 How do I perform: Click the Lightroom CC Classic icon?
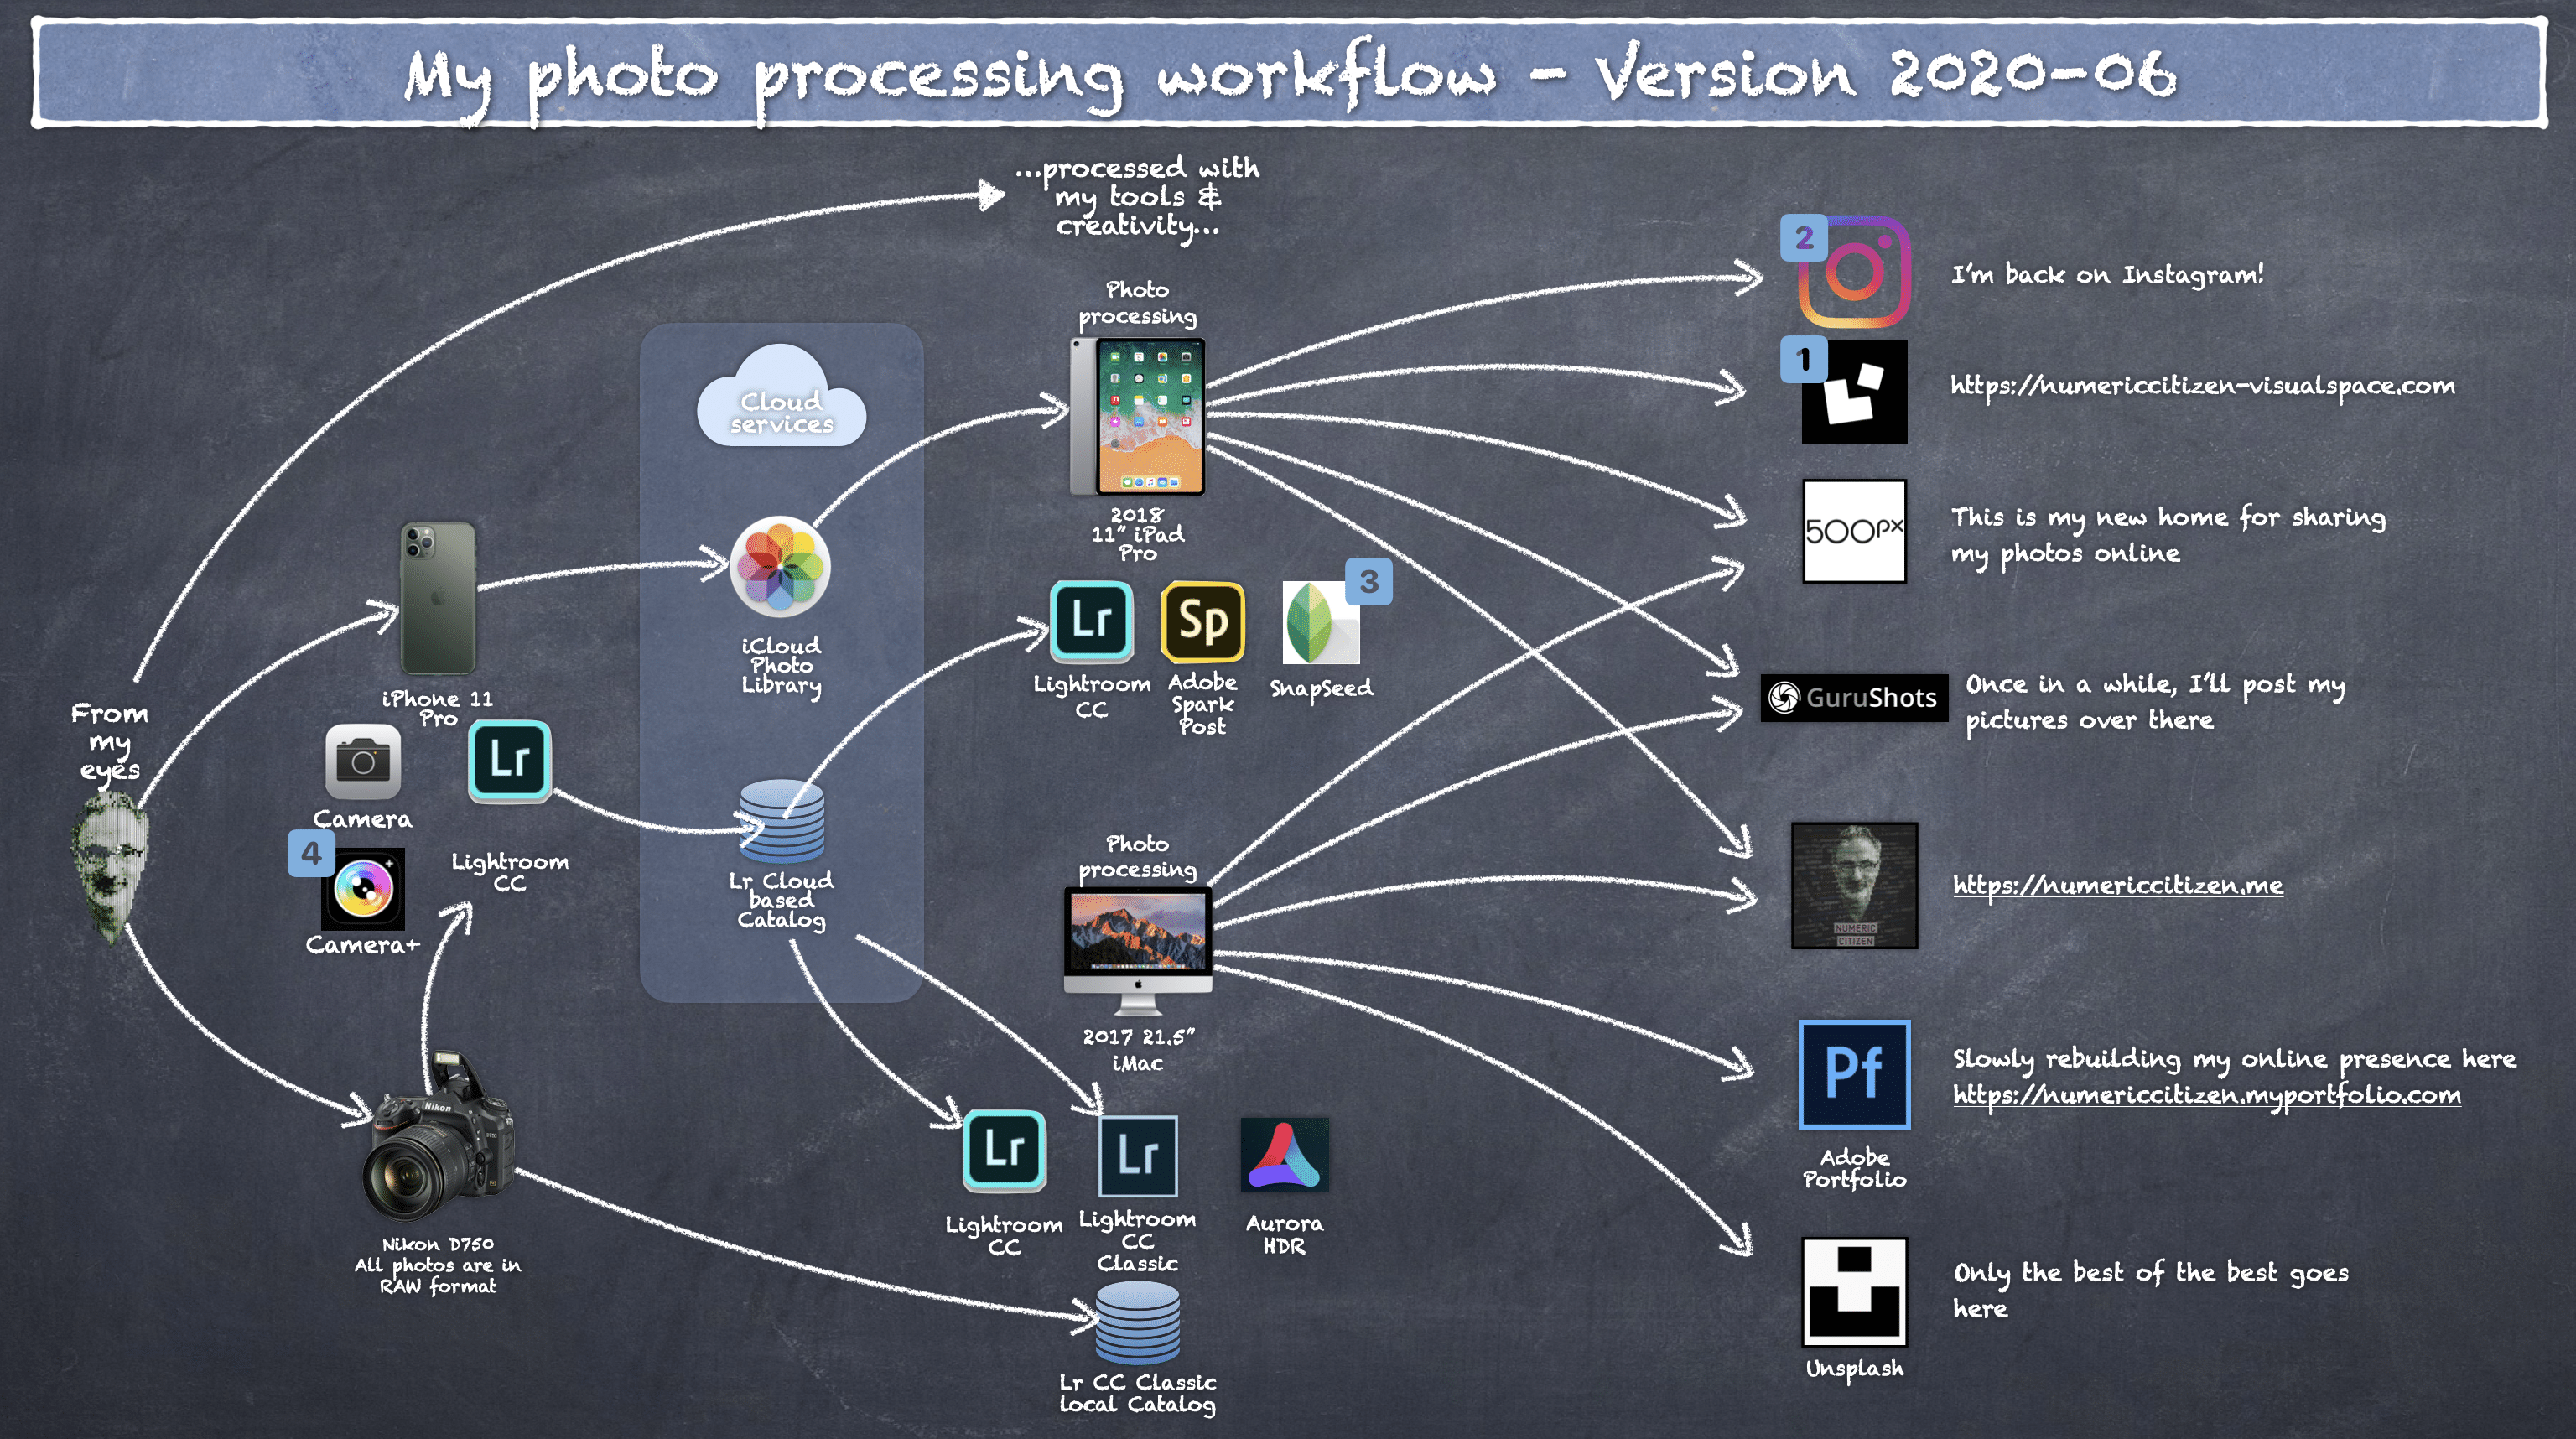click(x=1138, y=1156)
